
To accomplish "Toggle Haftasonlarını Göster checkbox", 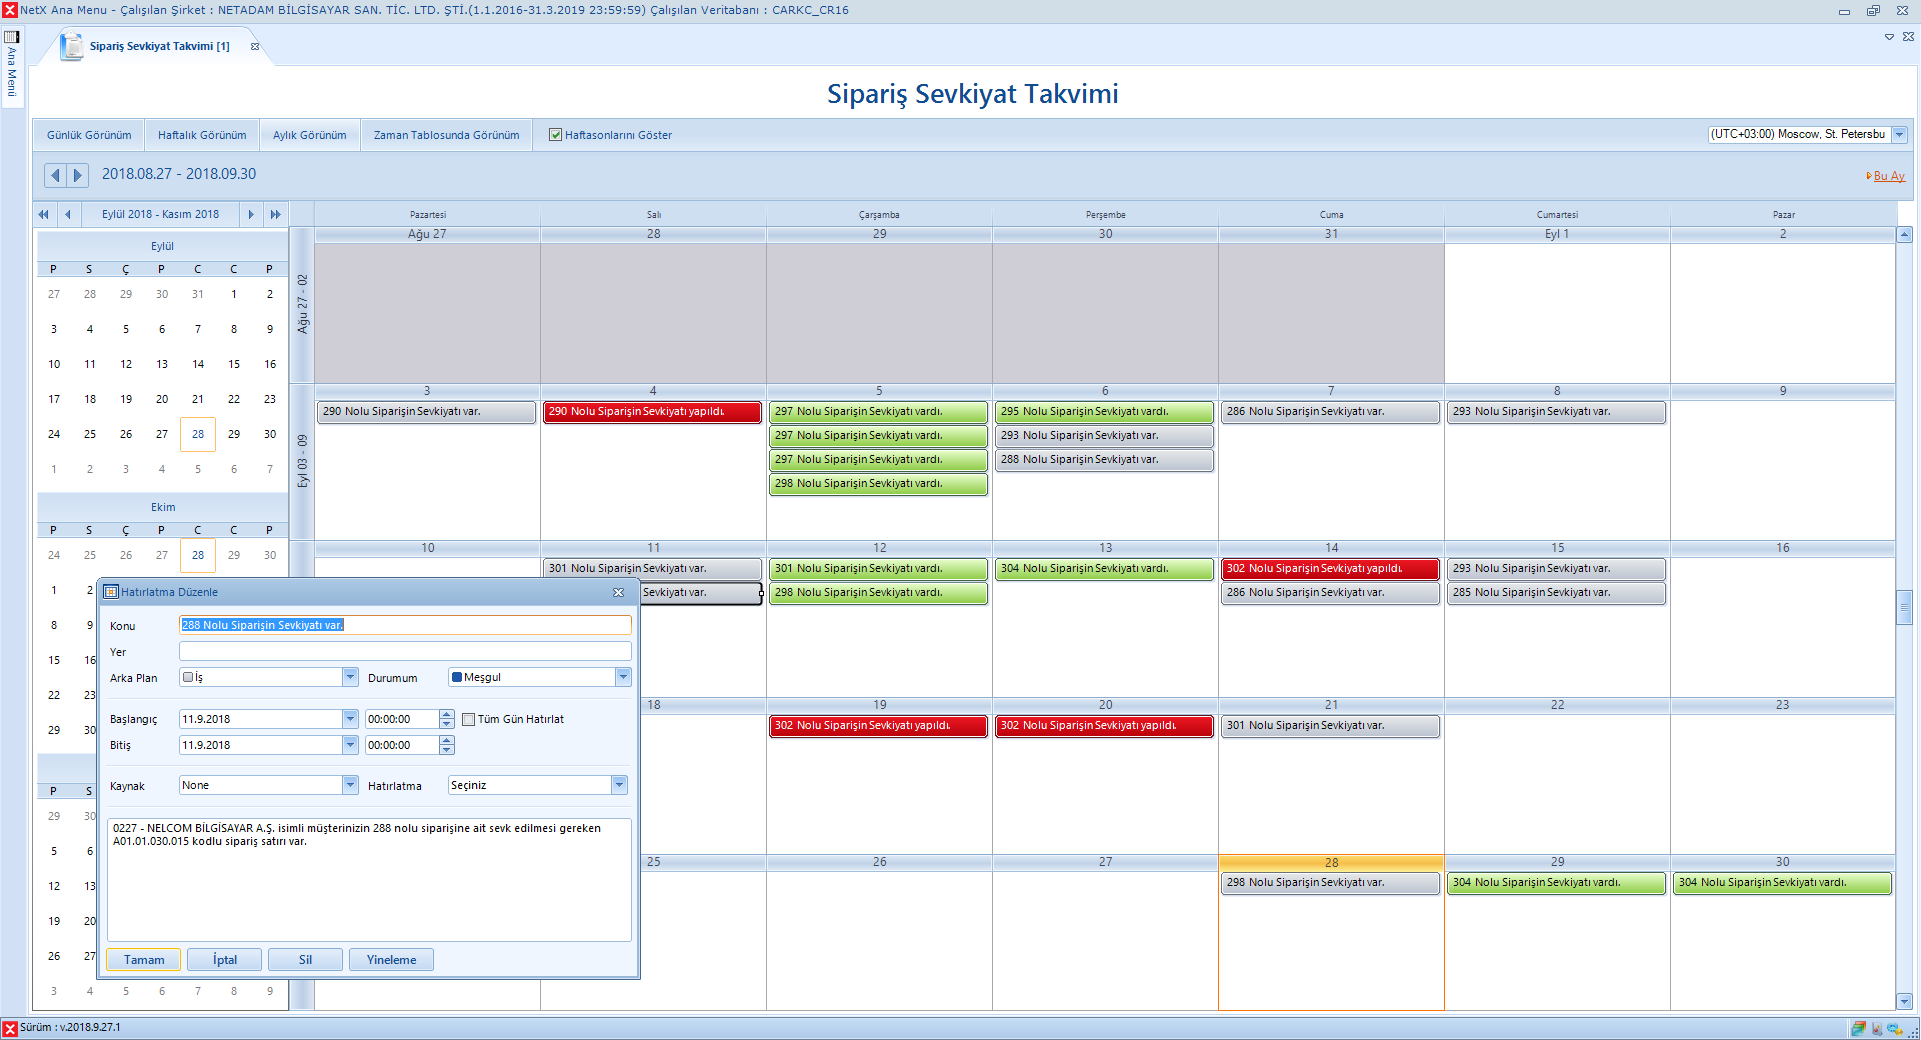I will (x=555, y=135).
